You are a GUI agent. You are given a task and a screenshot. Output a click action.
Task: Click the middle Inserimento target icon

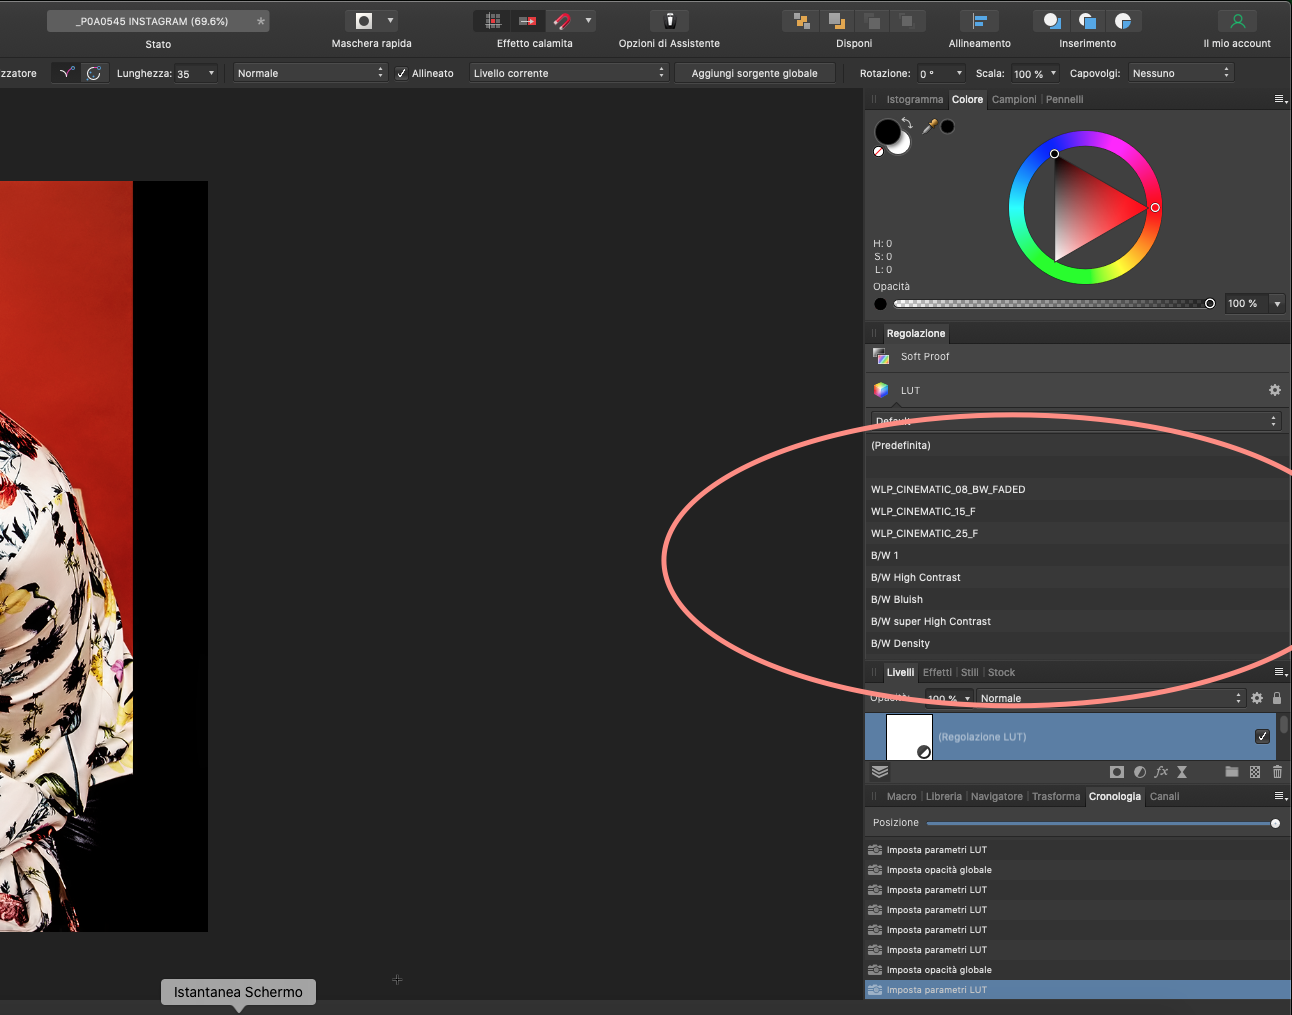tap(1088, 21)
